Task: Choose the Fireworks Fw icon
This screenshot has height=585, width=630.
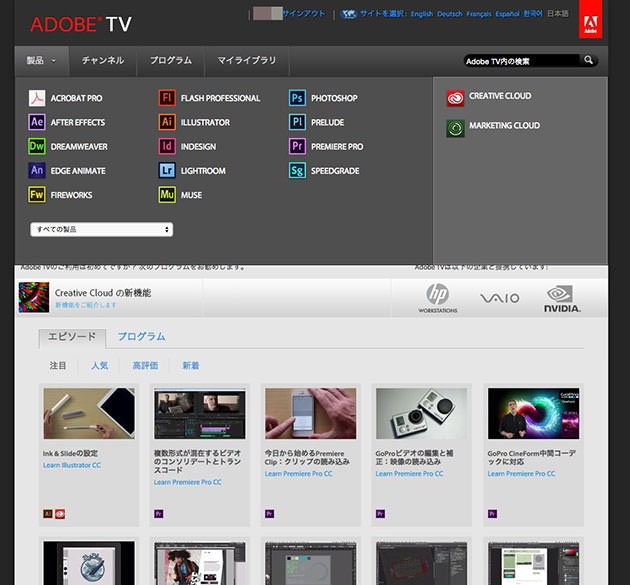Action: pyautogui.click(x=37, y=195)
